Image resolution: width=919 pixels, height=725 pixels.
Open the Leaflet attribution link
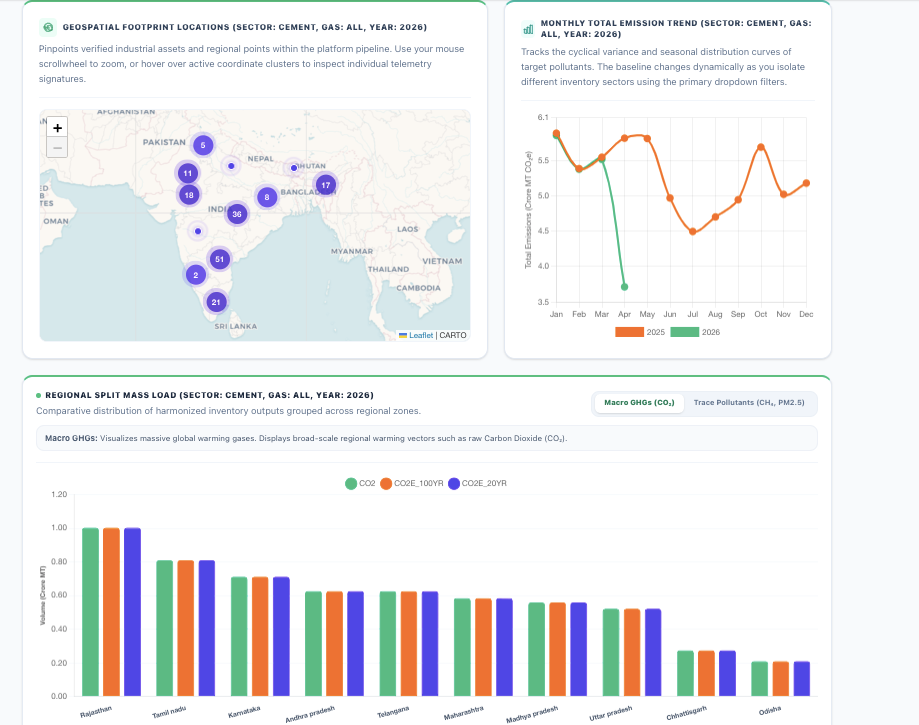tap(421, 335)
